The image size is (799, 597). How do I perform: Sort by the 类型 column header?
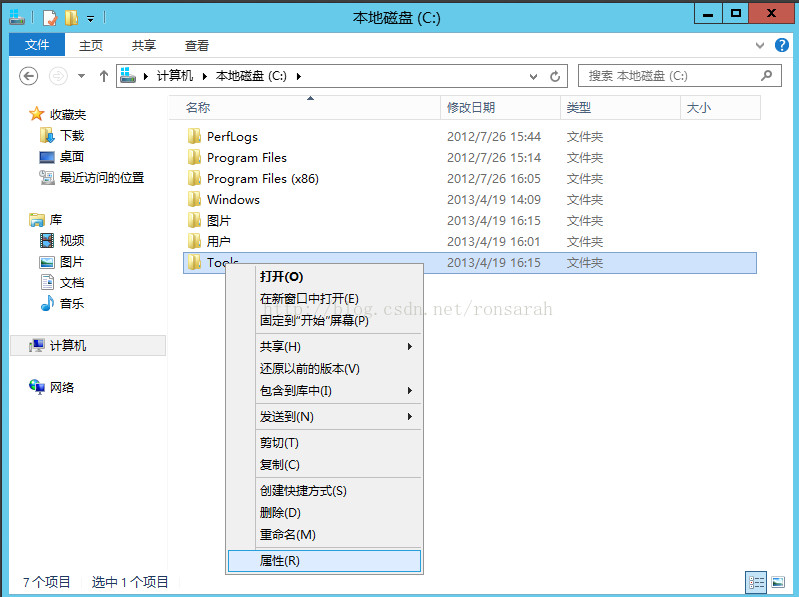coord(621,107)
